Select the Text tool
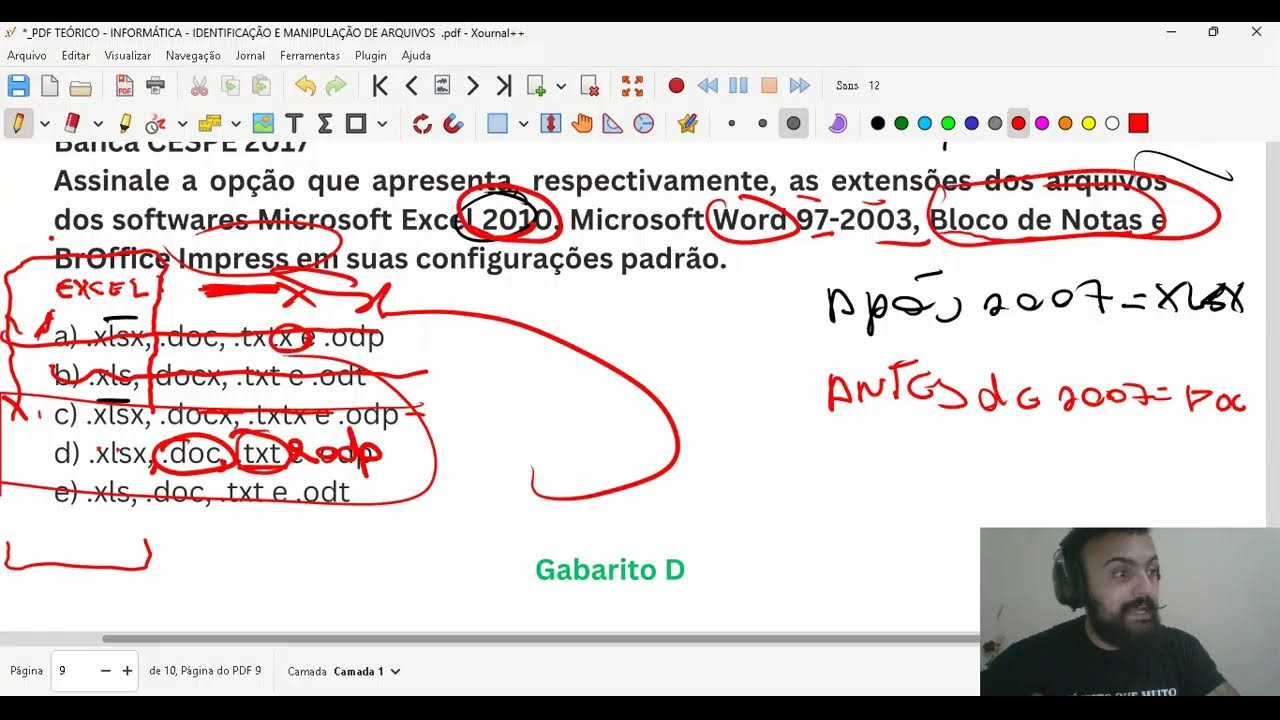This screenshot has width=1280, height=720. click(x=294, y=123)
